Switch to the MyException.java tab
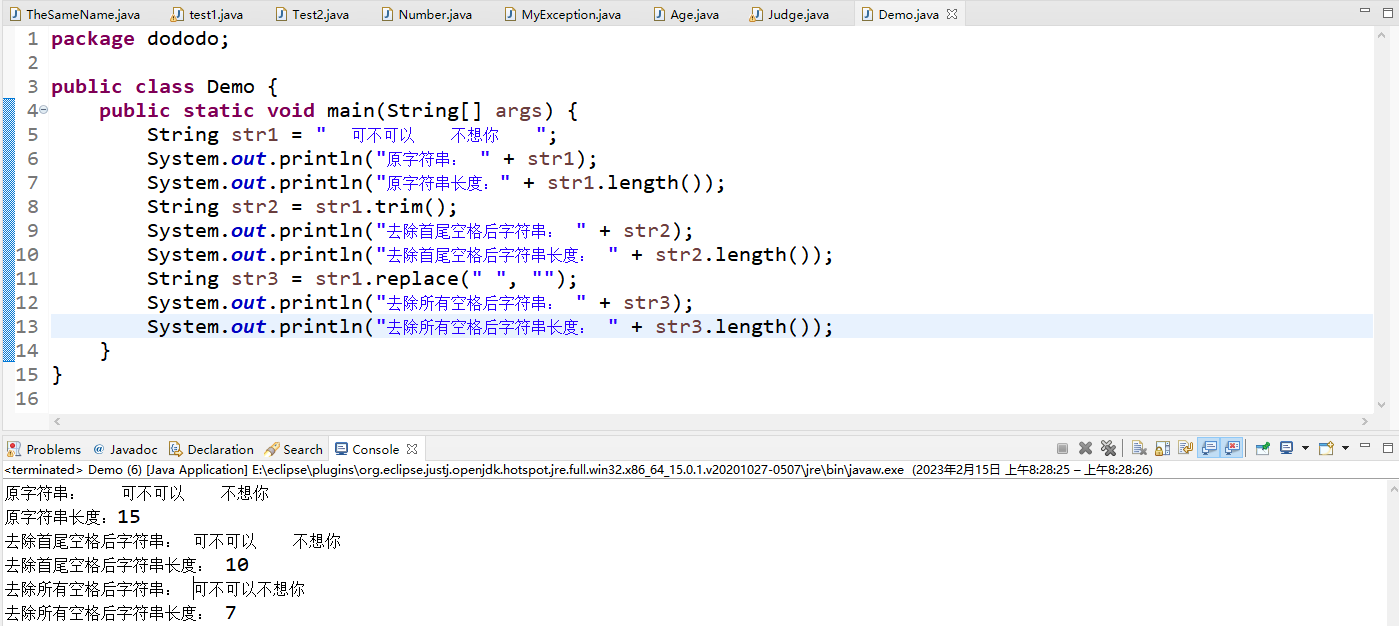This screenshot has height=626, width=1399. 563,14
